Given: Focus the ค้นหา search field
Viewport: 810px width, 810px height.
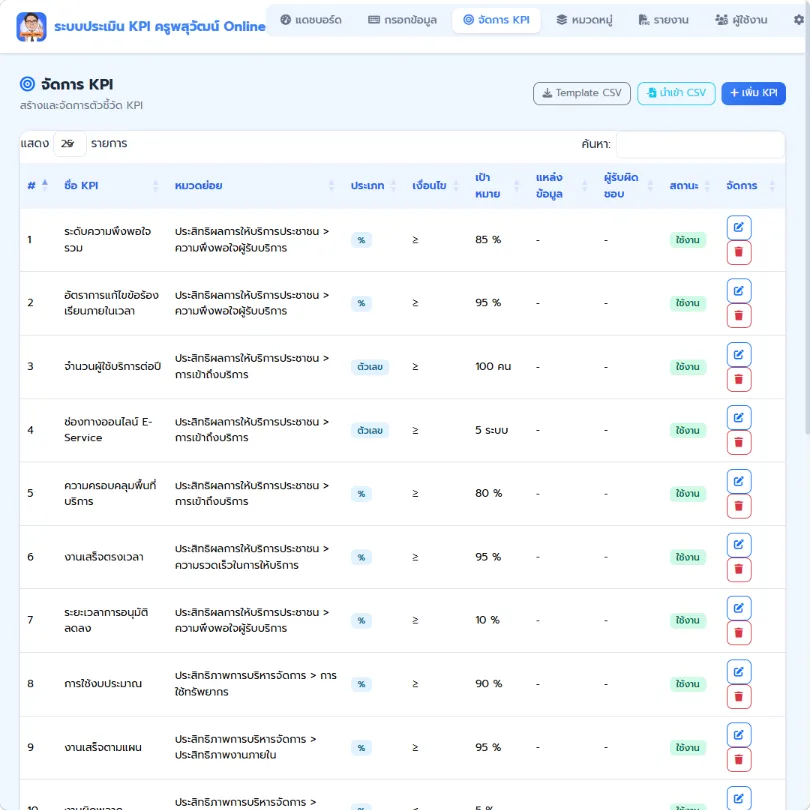Looking at the screenshot, I should 700,144.
